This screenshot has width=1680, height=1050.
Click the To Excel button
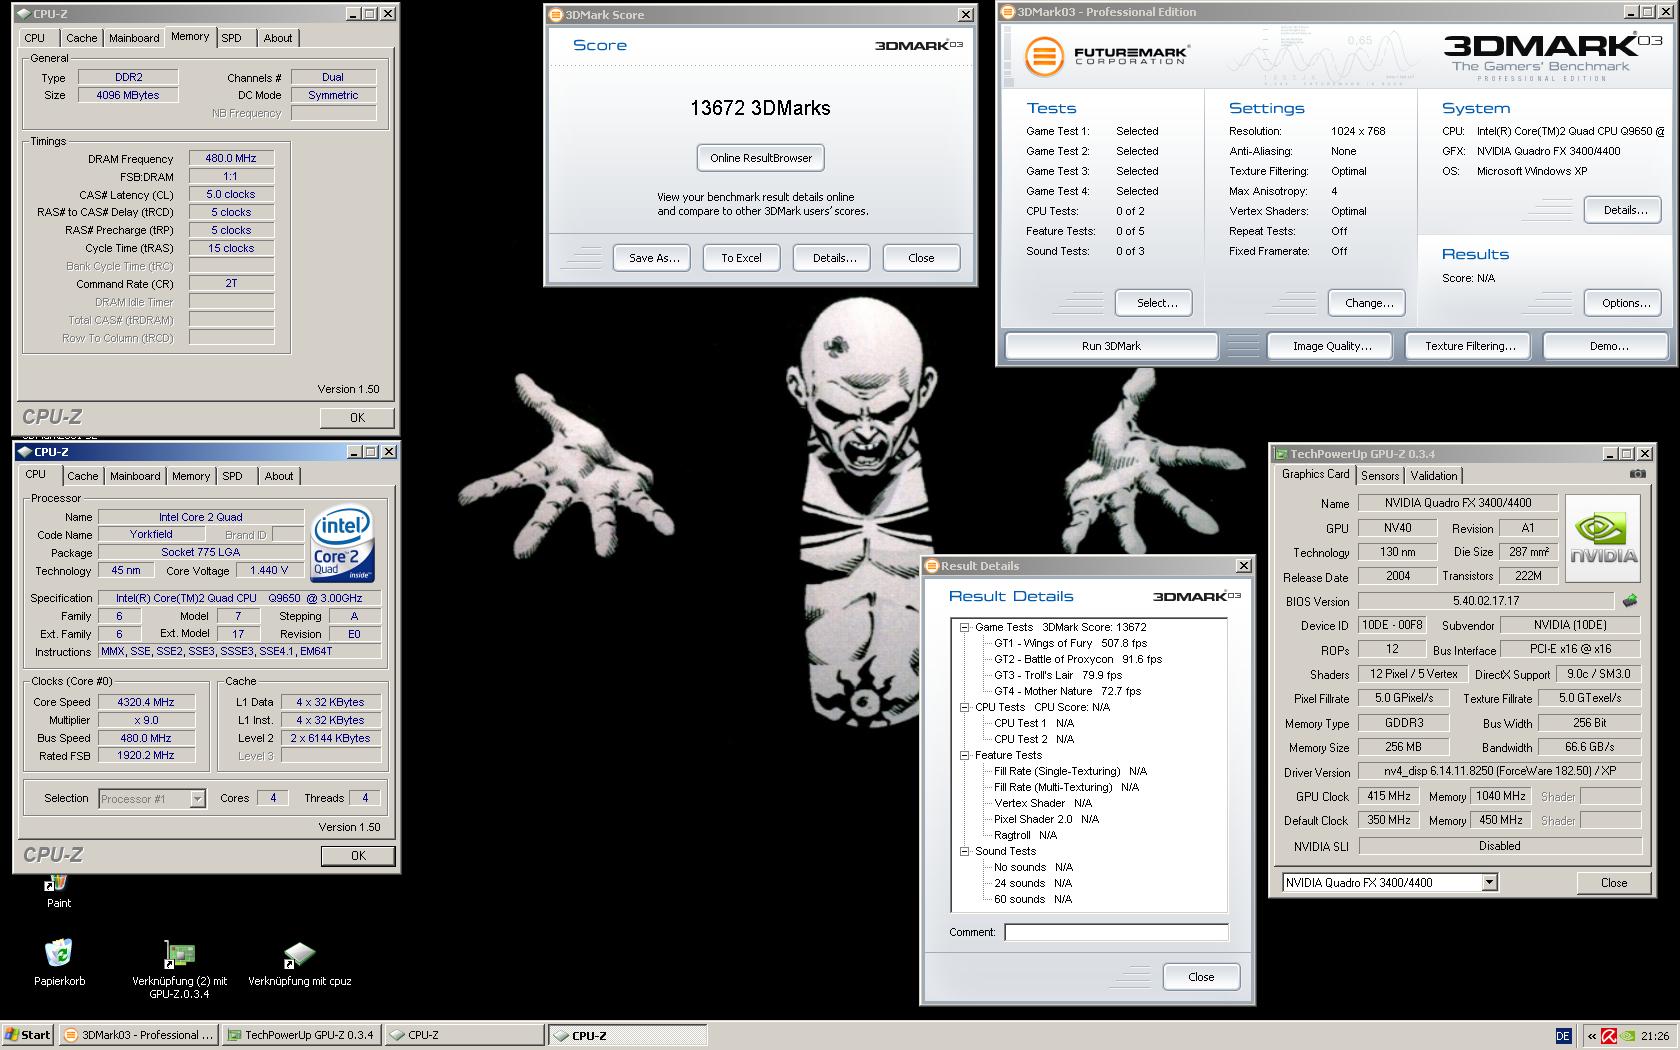741,258
